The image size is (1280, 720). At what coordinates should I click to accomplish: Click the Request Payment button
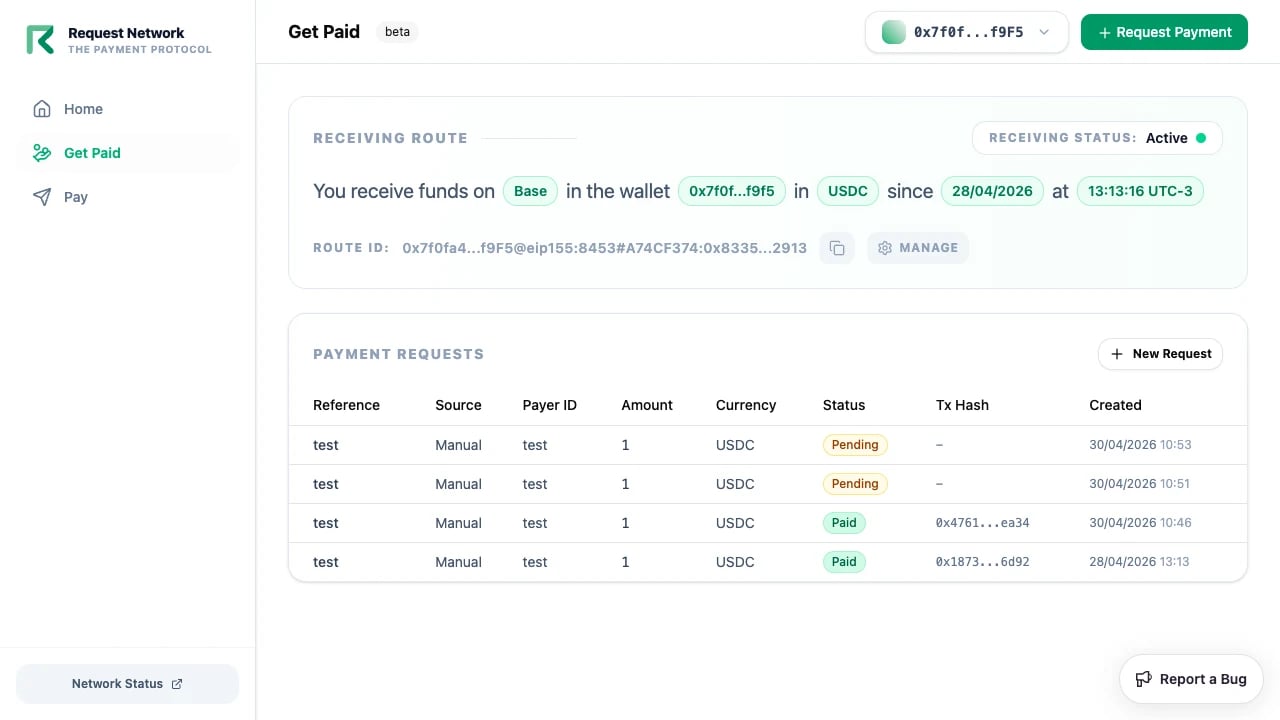click(x=1164, y=32)
